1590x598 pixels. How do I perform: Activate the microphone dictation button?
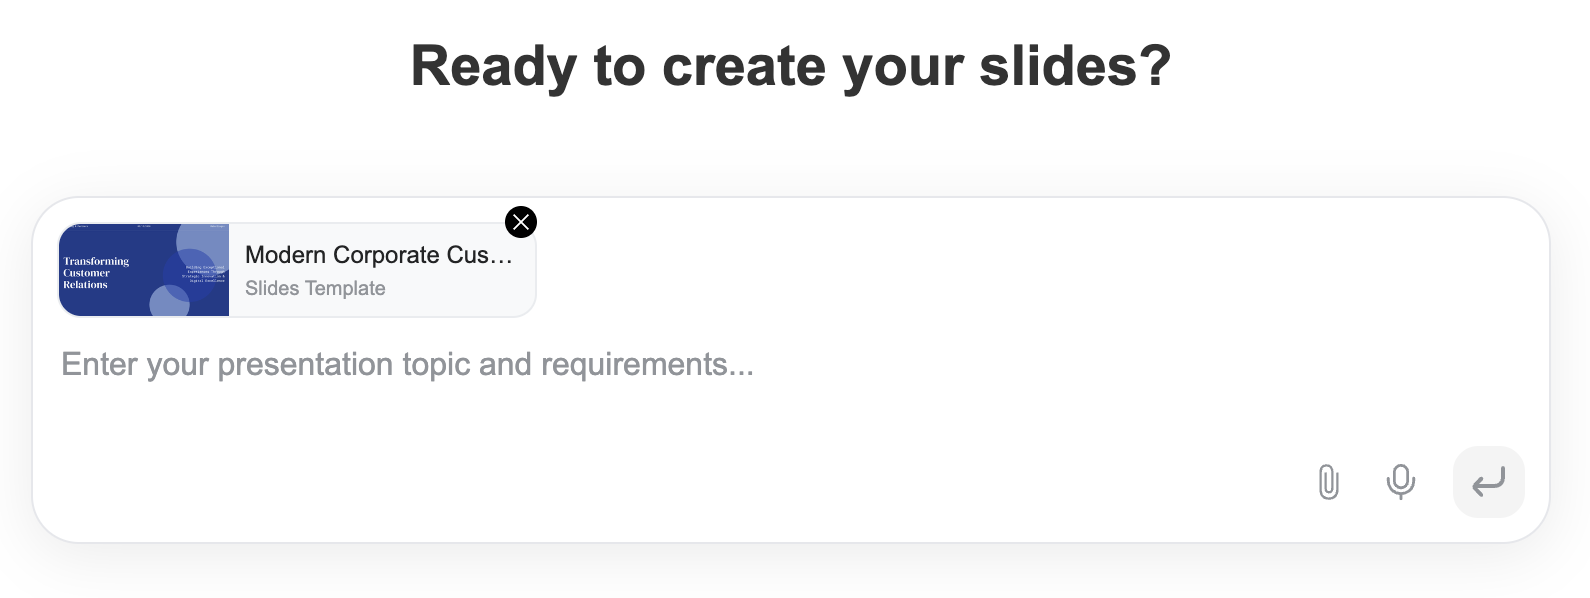coord(1401,482)
